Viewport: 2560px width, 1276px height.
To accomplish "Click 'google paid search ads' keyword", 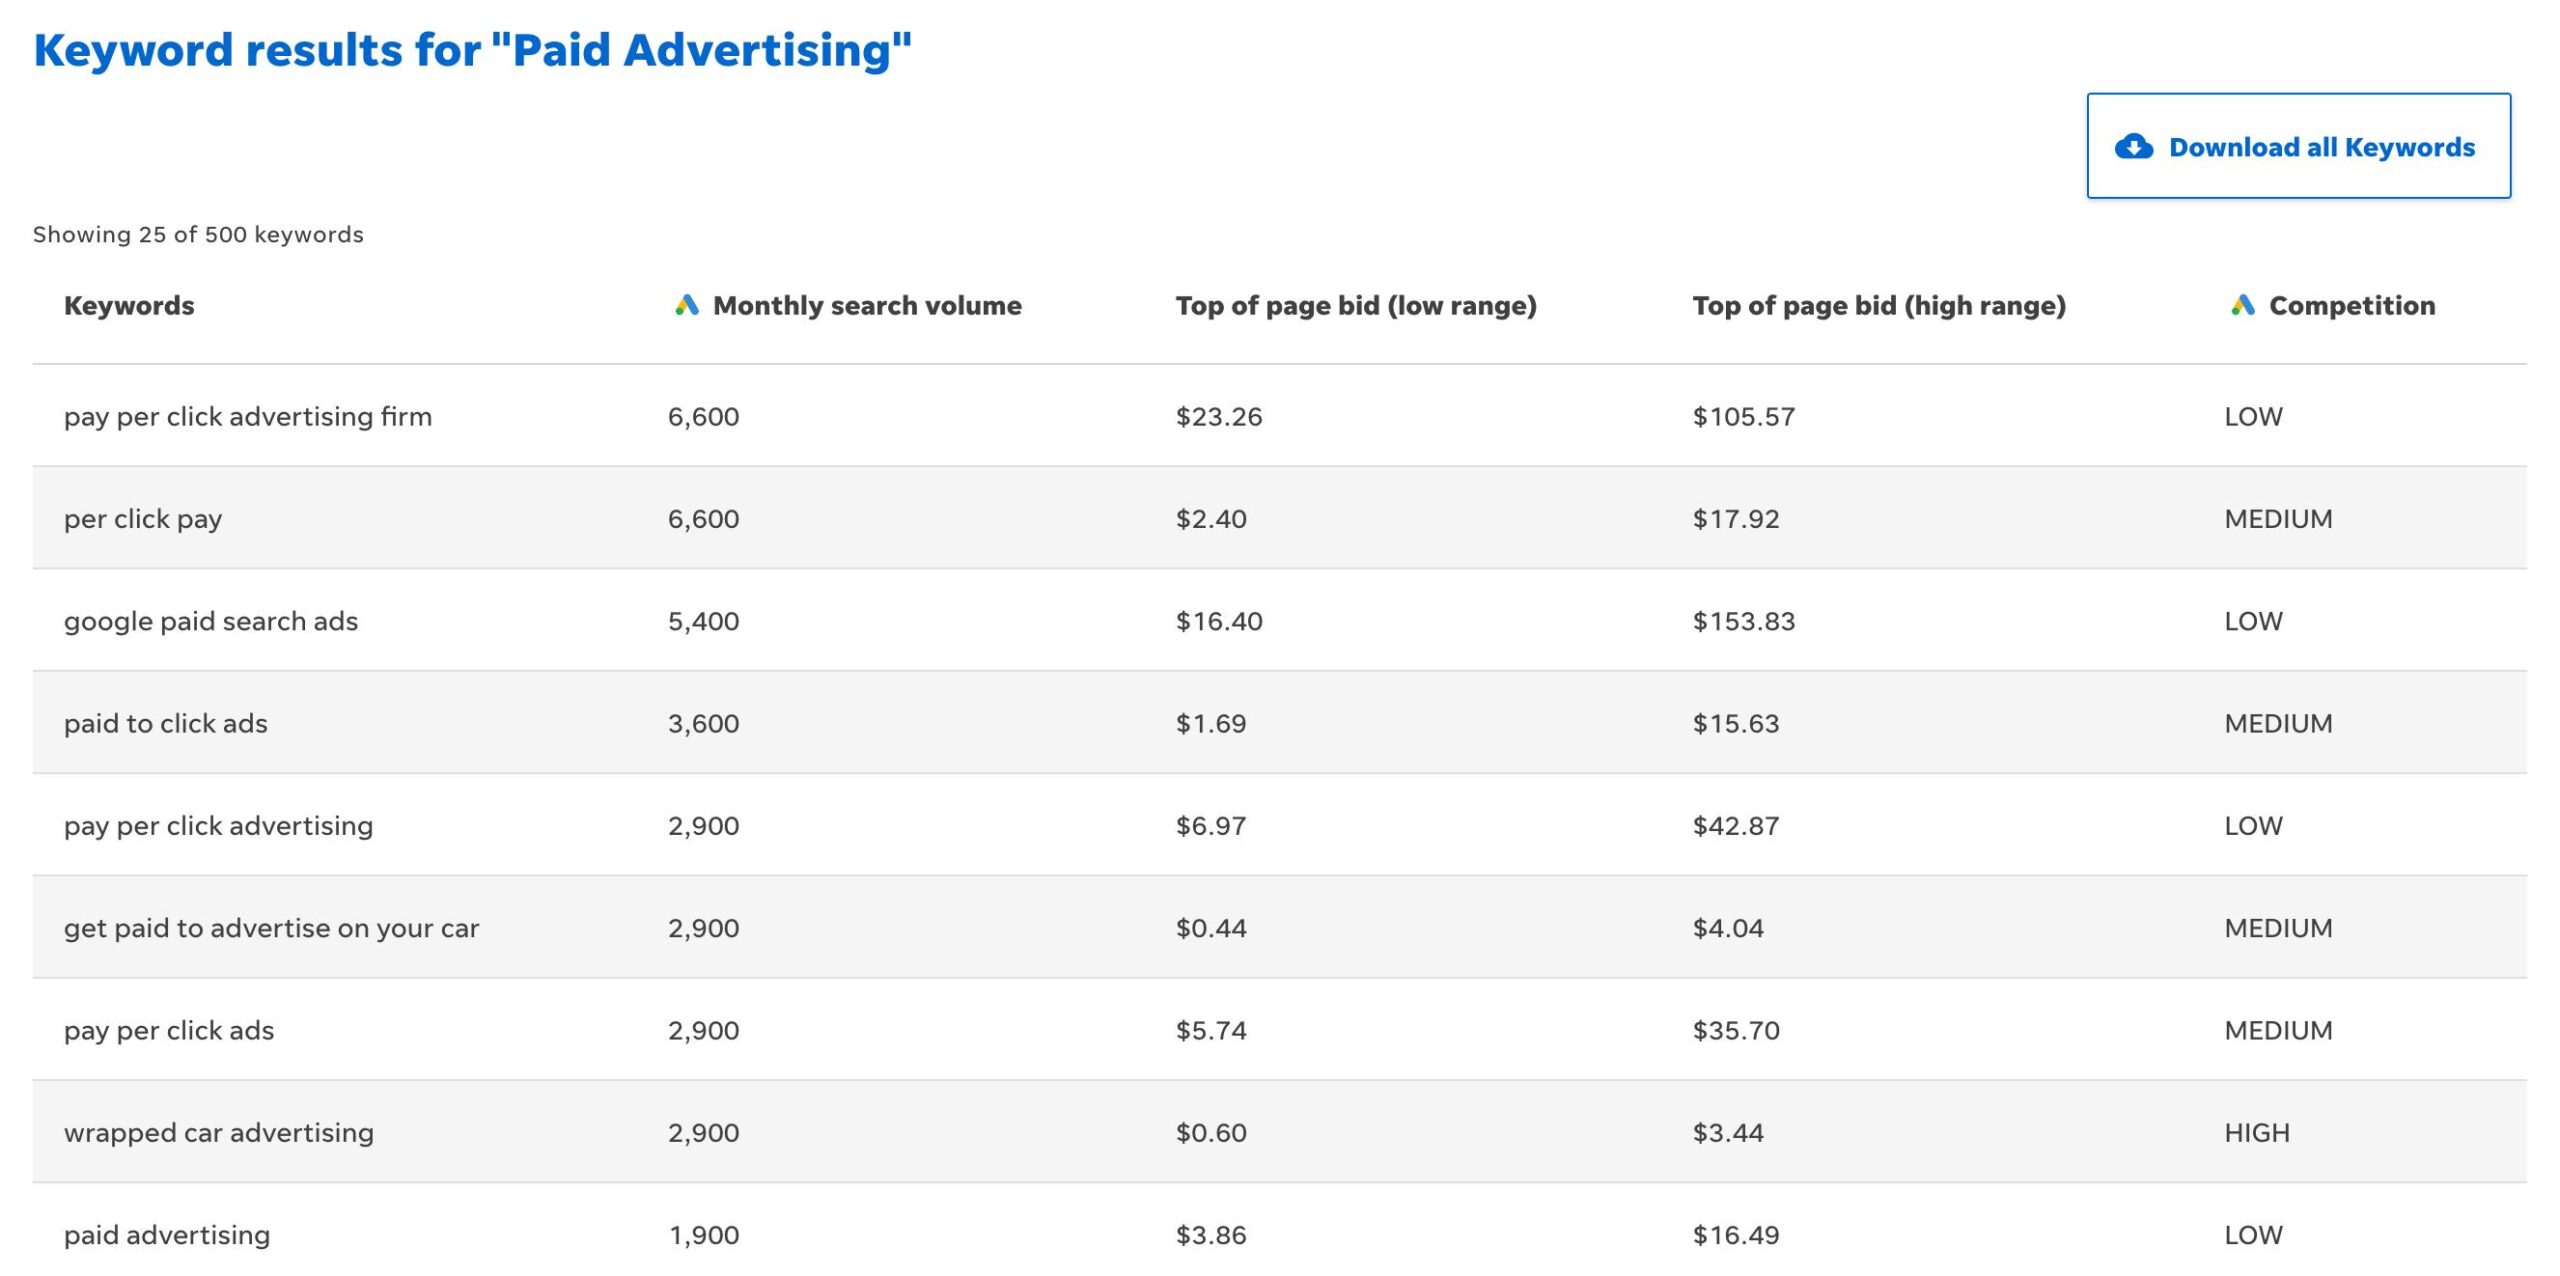I will [x=210, y=621].
